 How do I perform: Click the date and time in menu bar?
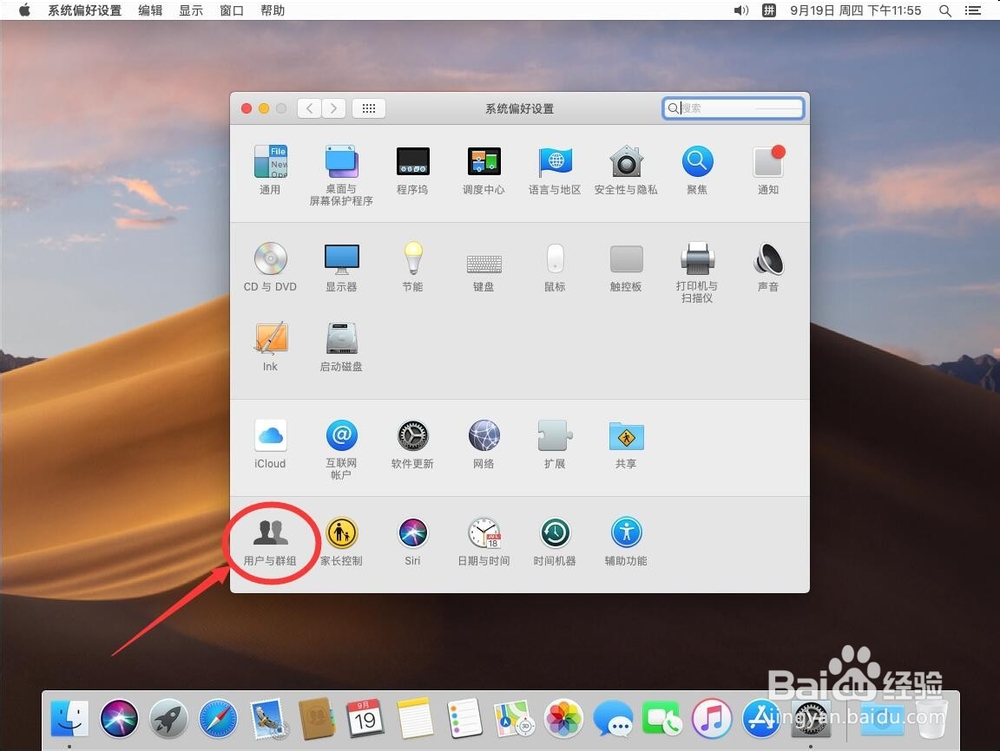[856, 10]
